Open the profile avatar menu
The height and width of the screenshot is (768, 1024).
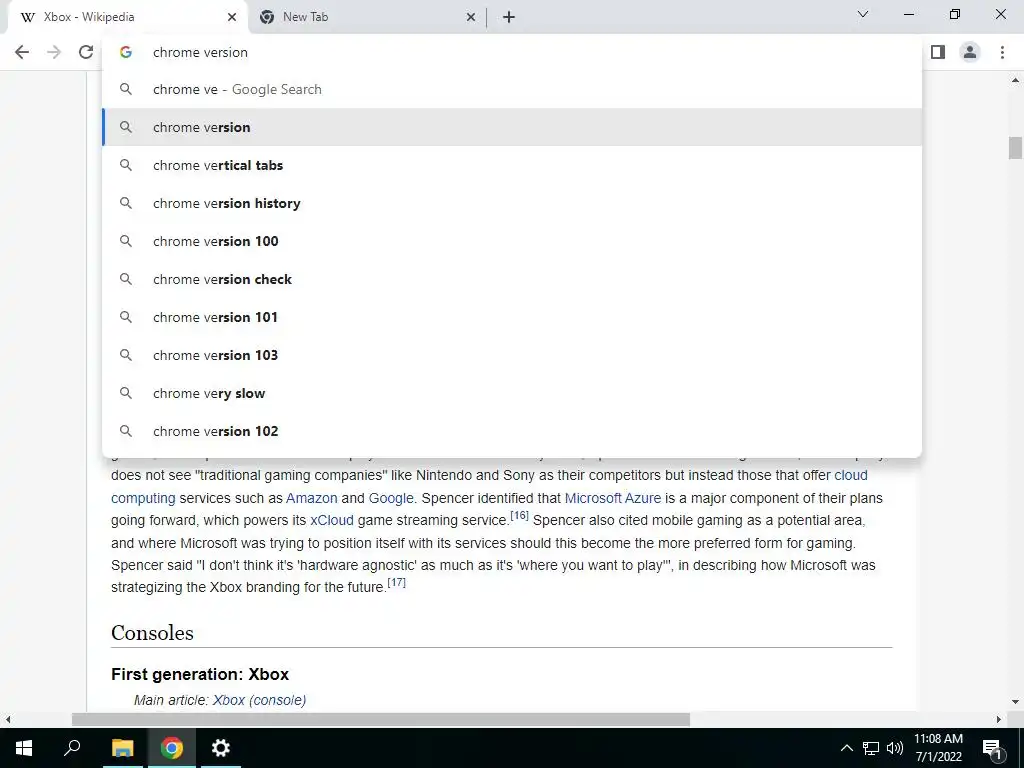[970, 52]
